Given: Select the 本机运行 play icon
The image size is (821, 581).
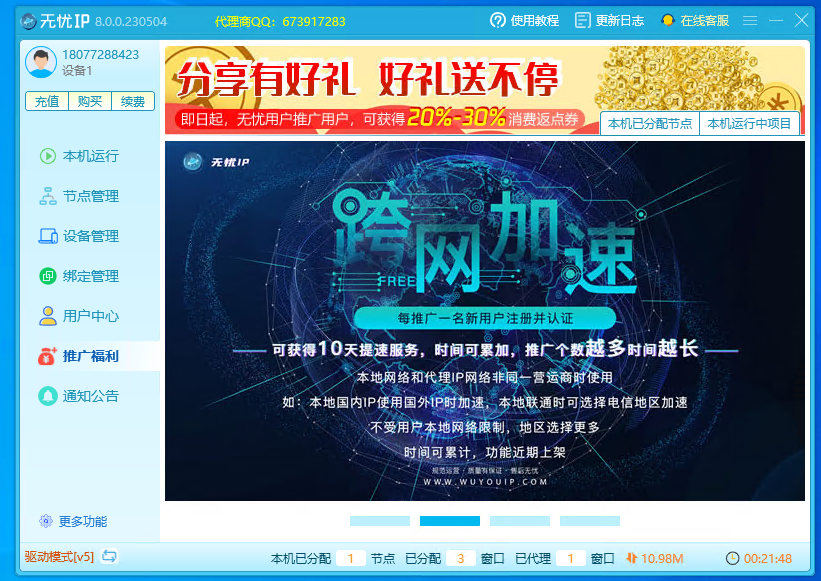Looking at the screenshot, I should point(48,156).
